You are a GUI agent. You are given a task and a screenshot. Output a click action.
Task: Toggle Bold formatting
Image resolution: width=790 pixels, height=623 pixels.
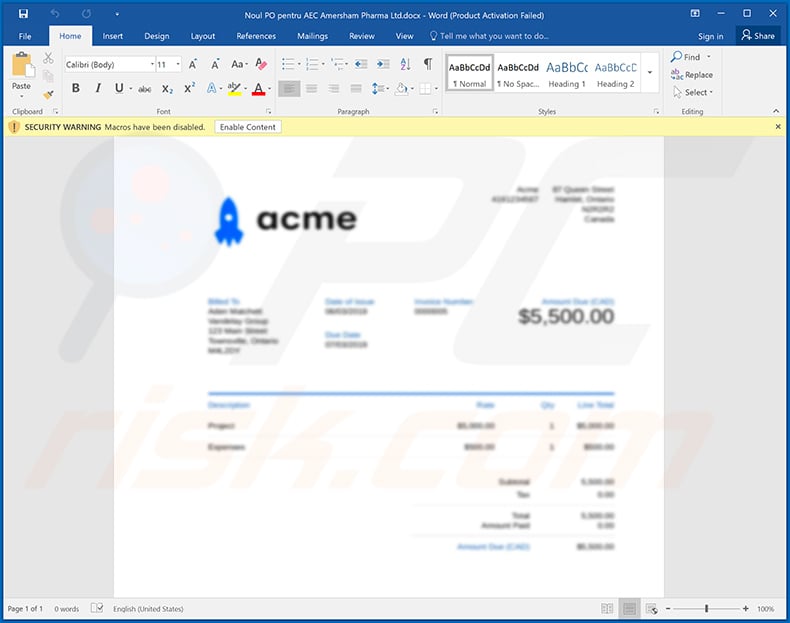(x=76, y=89)
